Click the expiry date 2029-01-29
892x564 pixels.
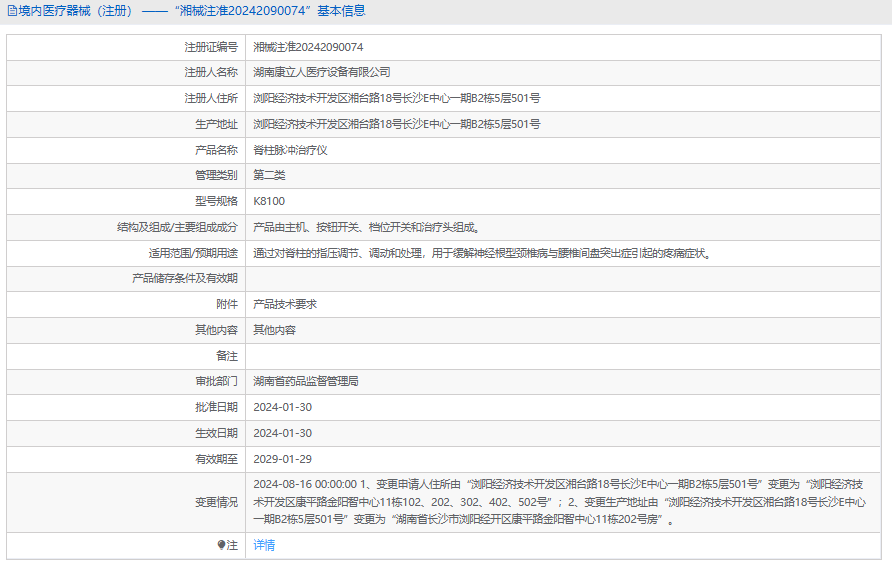click(283, 459)
